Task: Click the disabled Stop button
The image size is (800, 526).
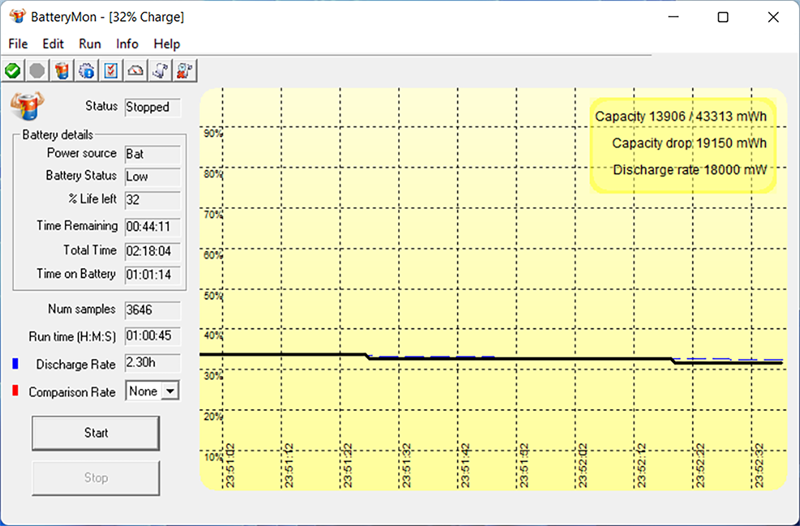Action: point(96,478)
